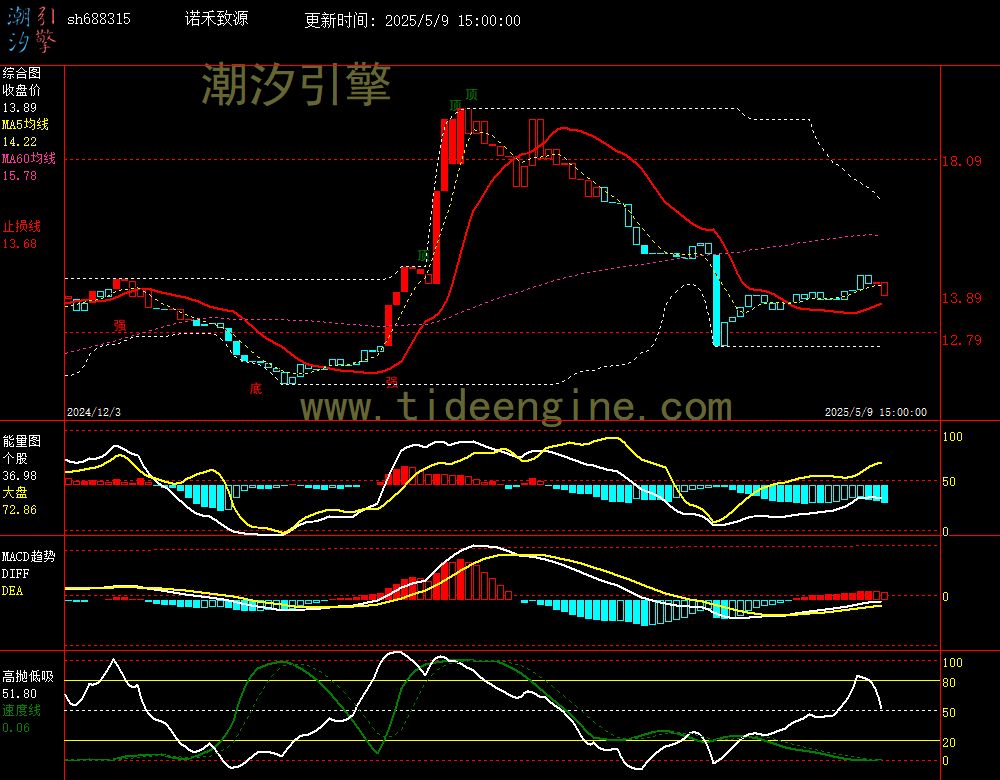
Task: Click the start date 2024/12/3
Action: 94,412
